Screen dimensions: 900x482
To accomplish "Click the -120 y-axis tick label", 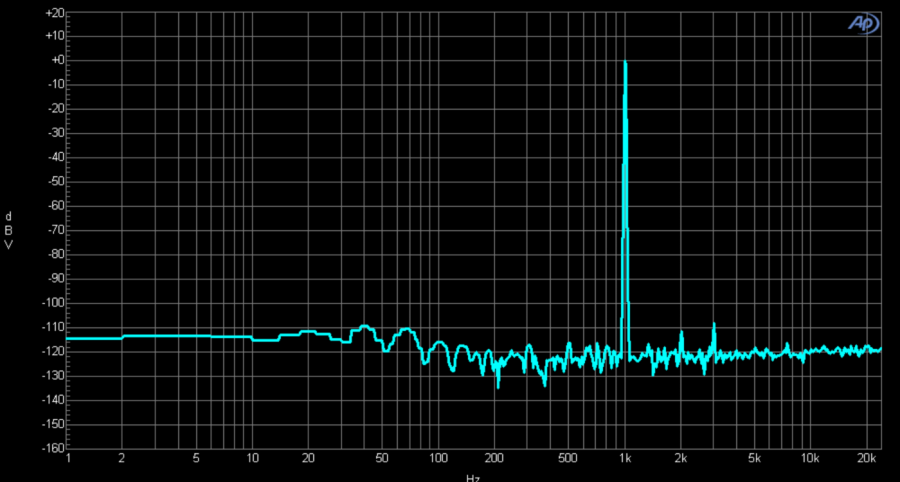I will click(52, 351).
